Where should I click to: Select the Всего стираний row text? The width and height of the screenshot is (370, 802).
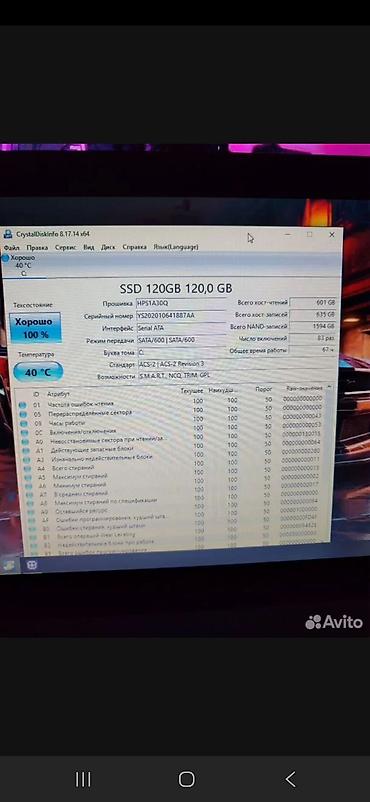(73, 467)
